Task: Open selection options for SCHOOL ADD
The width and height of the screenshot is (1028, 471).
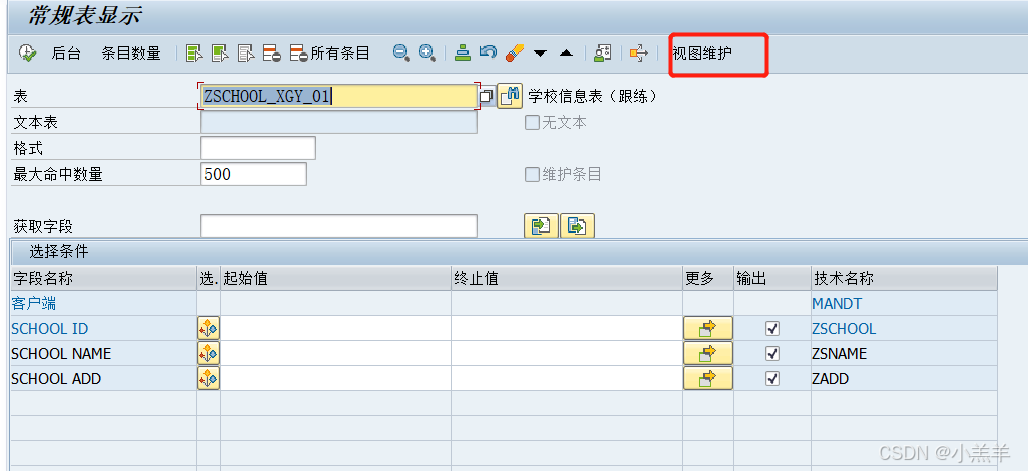Action: [x=208, y=379]
